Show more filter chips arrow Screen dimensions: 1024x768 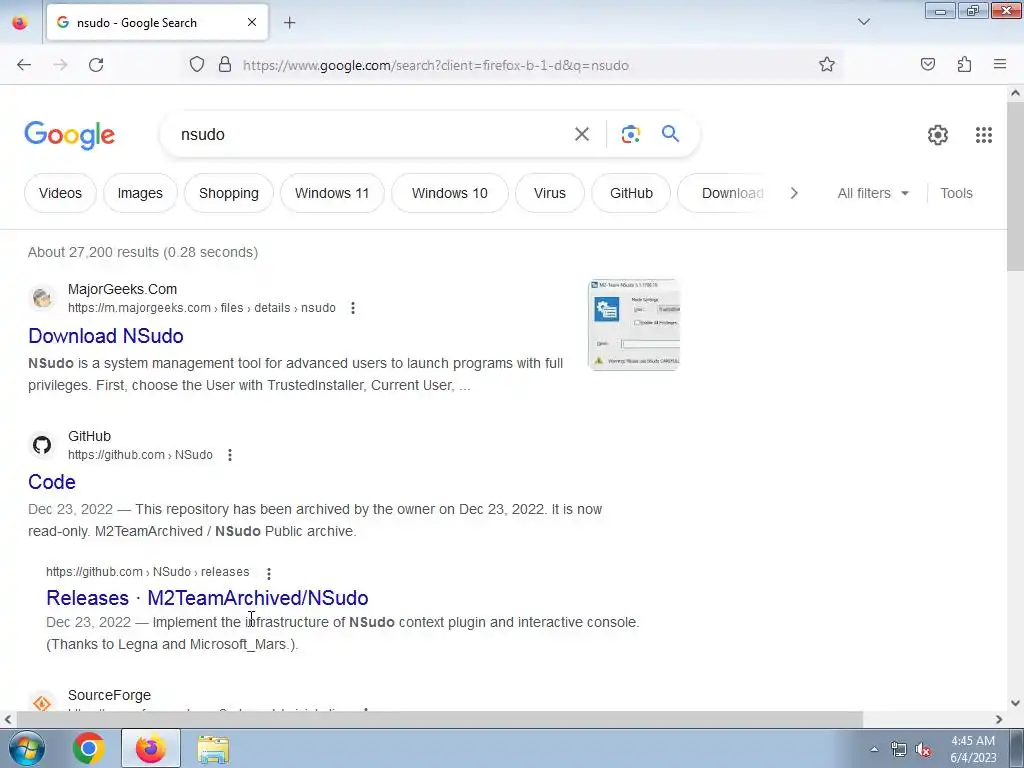click(x=793, y=193)
